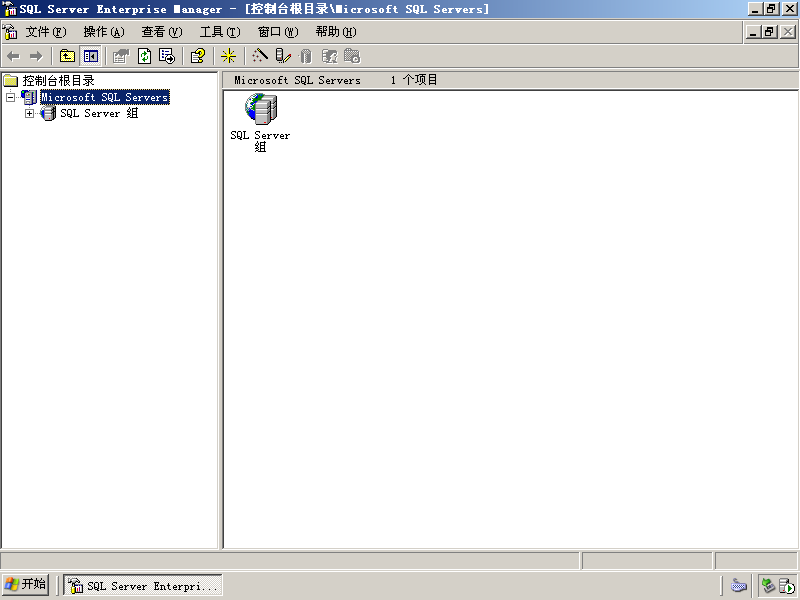This screenshot has height=600, width=800.
Task: Select SQL Server 组 in the tree
Action: click(x=99, y=113)
